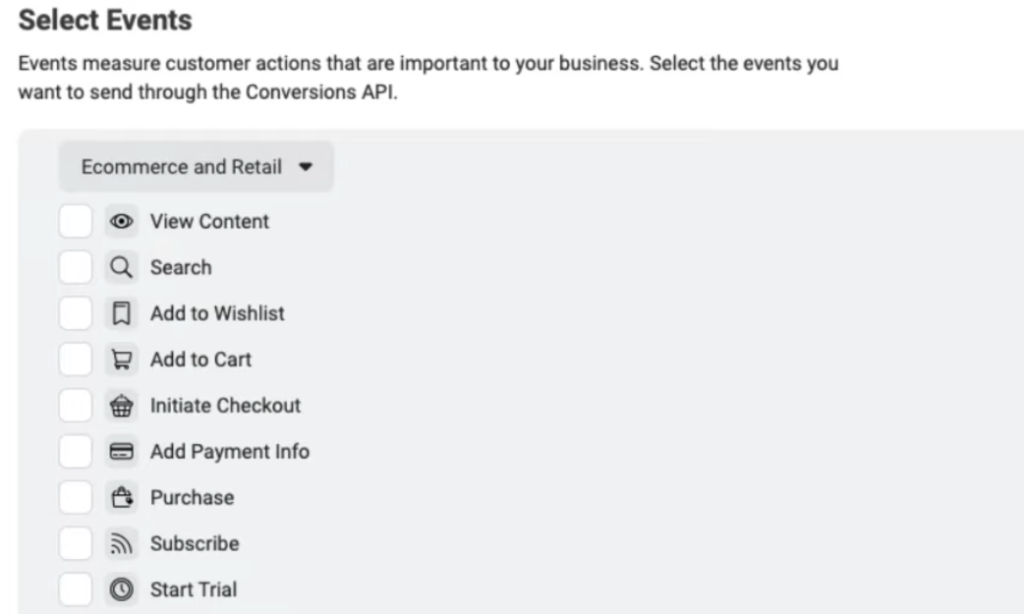
Task: Click the credit card icon for Add Payment Info
Action: pyautogui.click(x=121, y=452)
